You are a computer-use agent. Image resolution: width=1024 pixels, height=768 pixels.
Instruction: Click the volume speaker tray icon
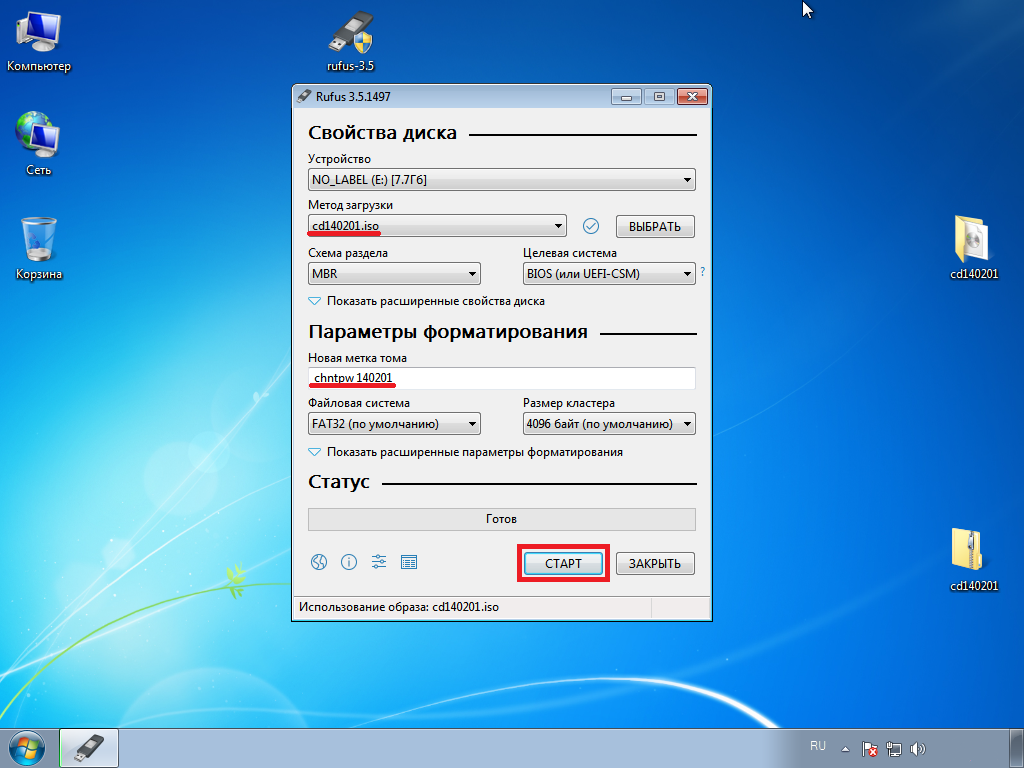tap(919, 749)
